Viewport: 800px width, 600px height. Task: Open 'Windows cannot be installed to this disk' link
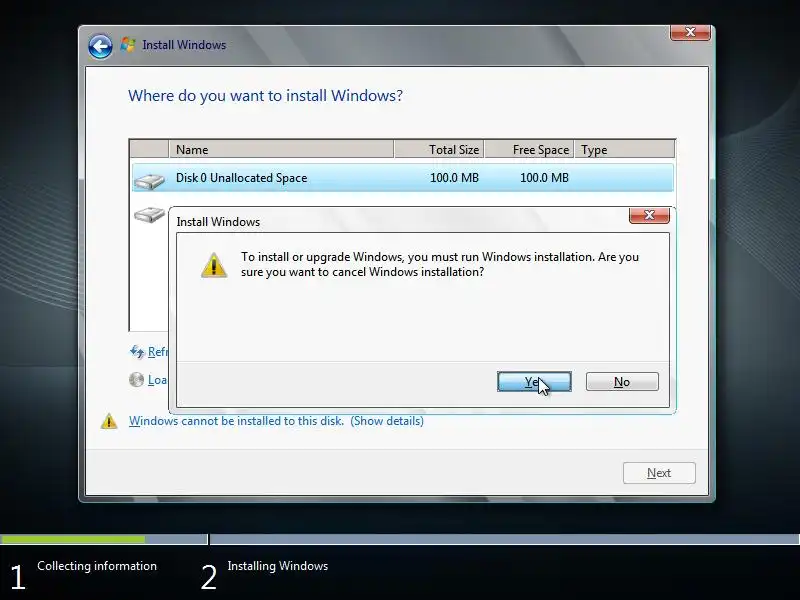click(236, 421)
